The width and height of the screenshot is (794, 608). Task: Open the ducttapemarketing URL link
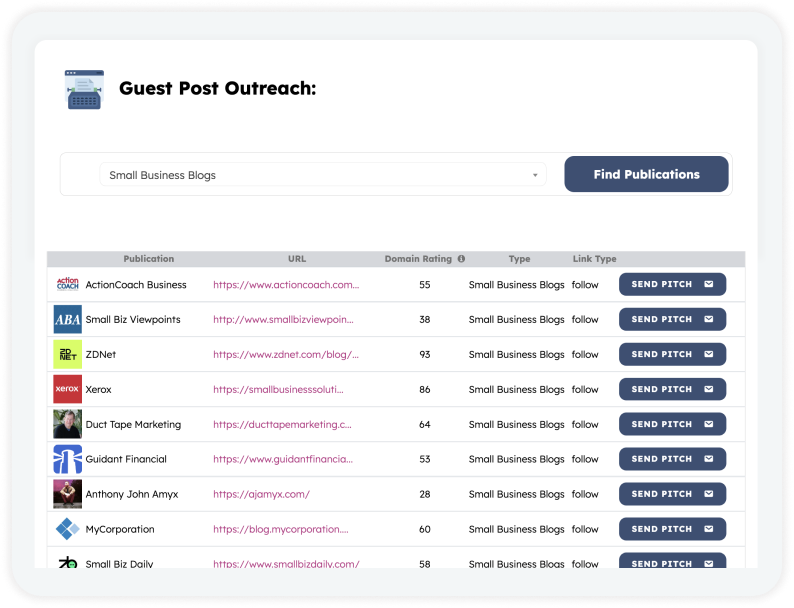click(282, 424)
